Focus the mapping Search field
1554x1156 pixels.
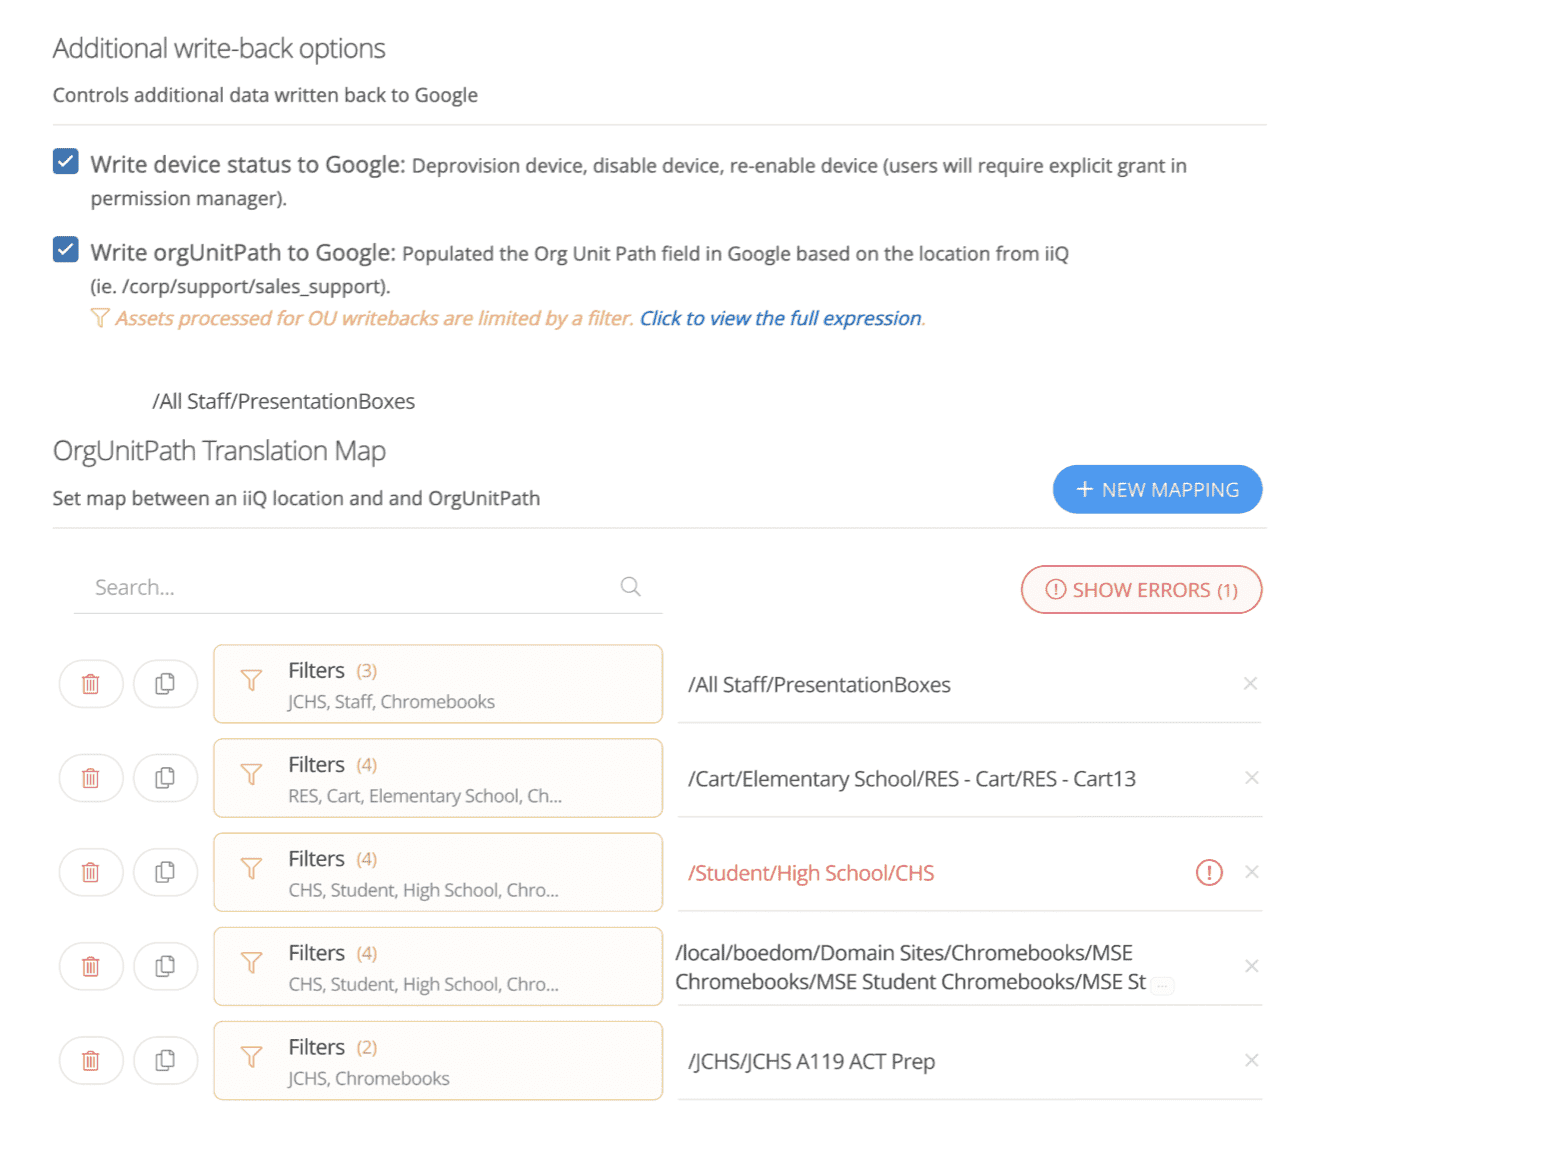tap(350, 587)
